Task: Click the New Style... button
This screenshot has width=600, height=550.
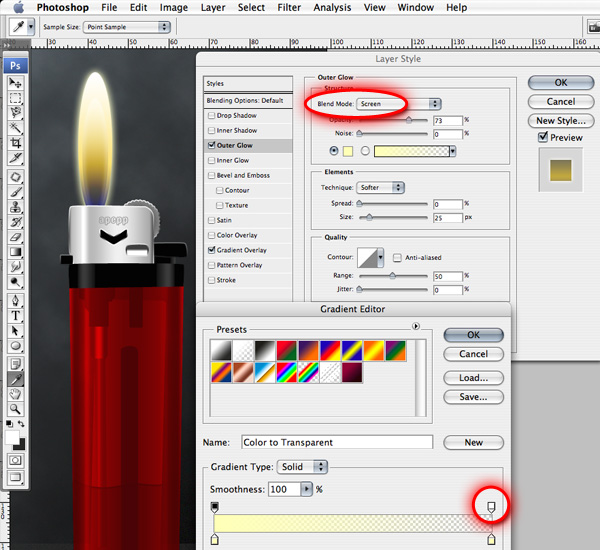Action: click(560, 121)
